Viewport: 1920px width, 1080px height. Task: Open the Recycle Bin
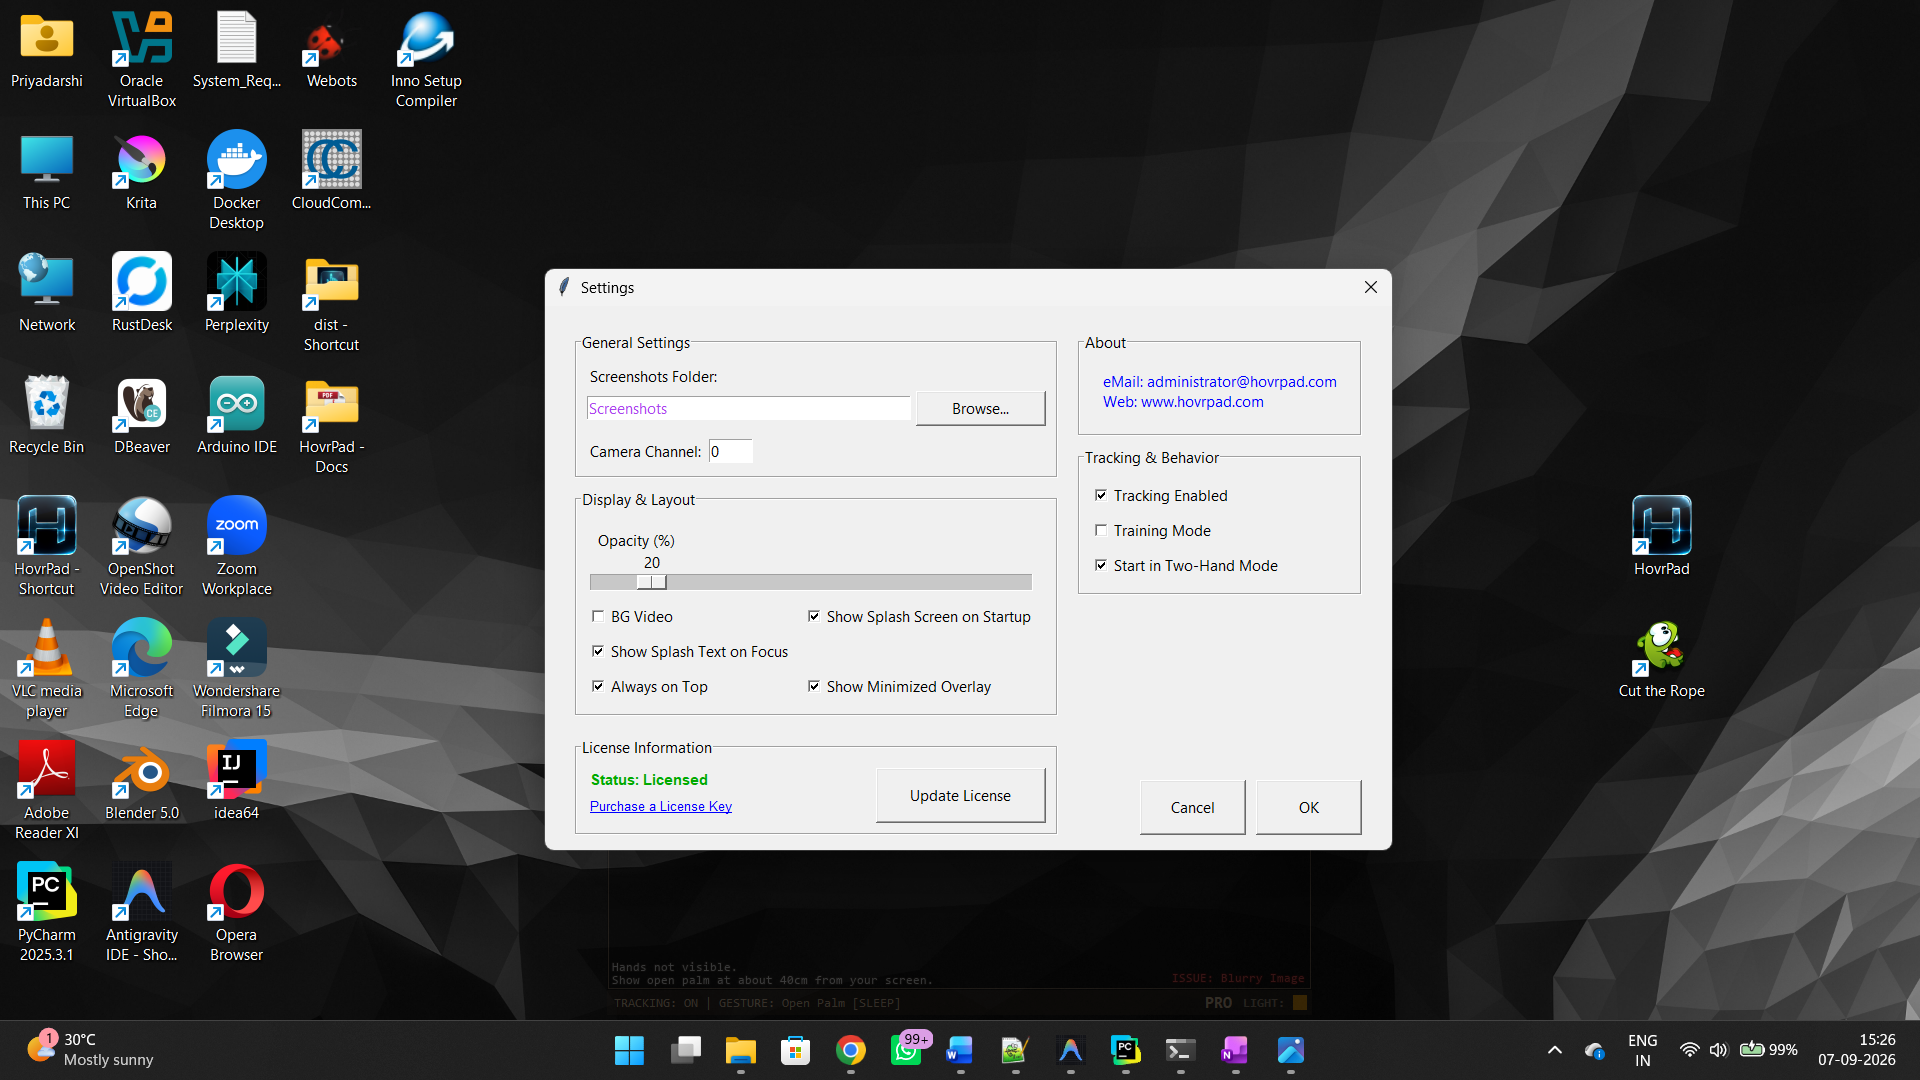click(x=46, y=414)
